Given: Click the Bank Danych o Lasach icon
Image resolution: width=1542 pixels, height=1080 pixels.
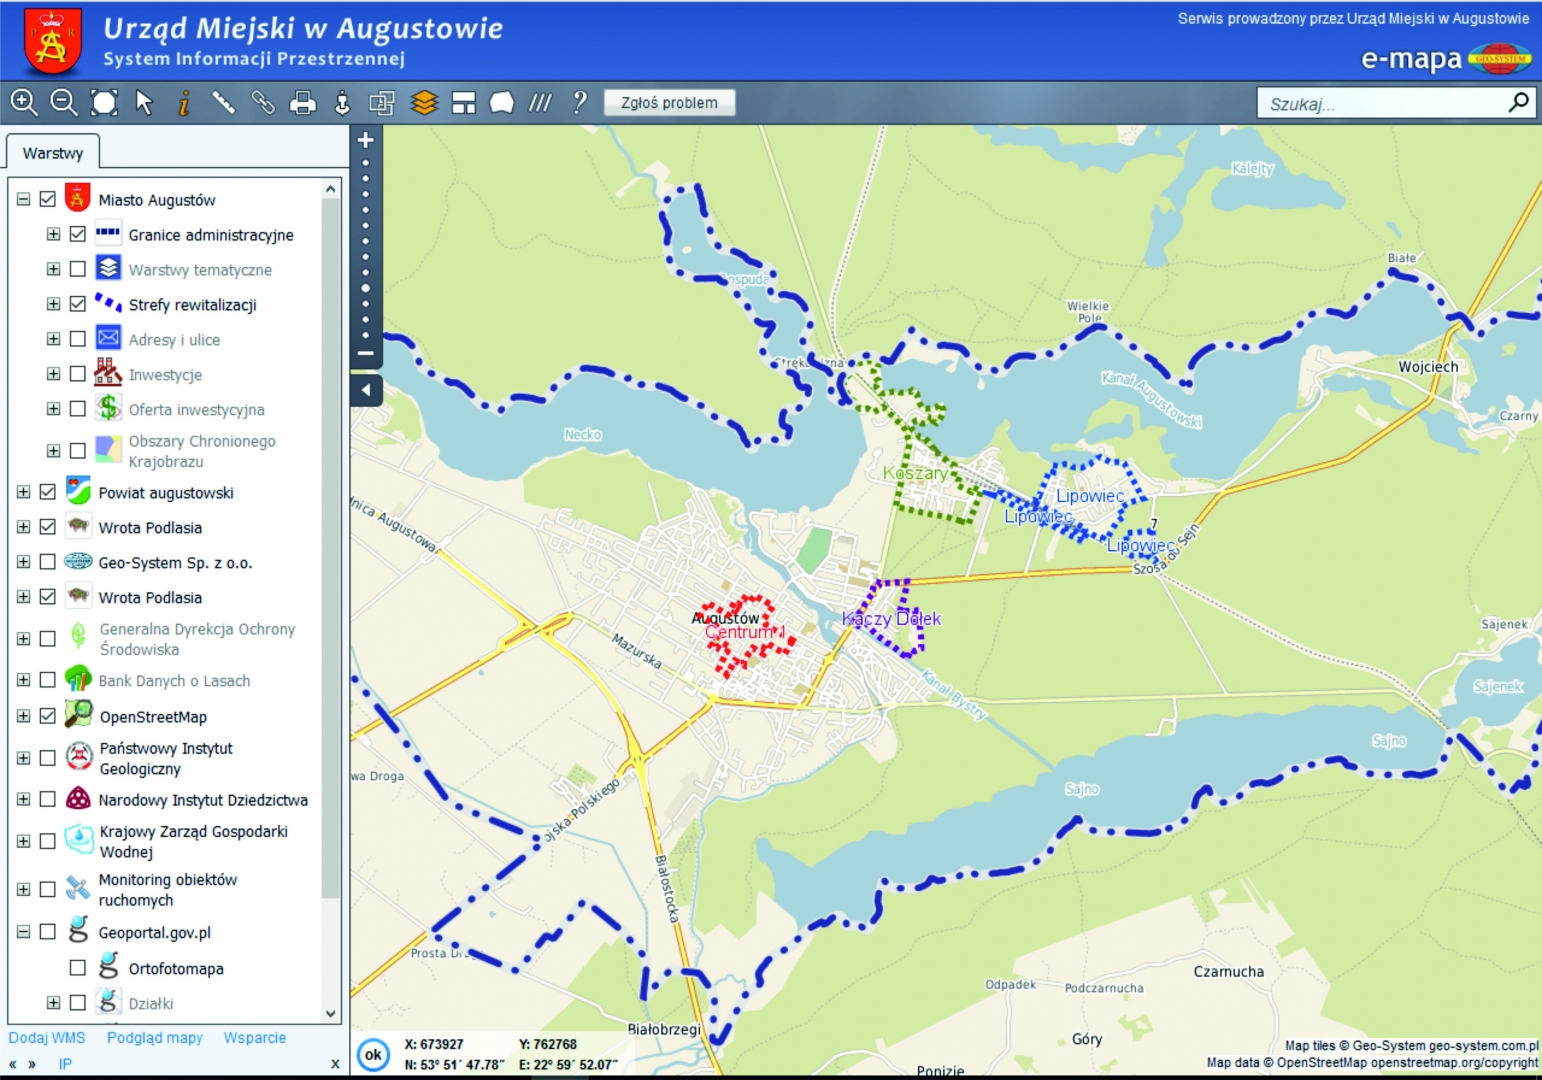Looking at the screenshot, I should coord(78,679).
